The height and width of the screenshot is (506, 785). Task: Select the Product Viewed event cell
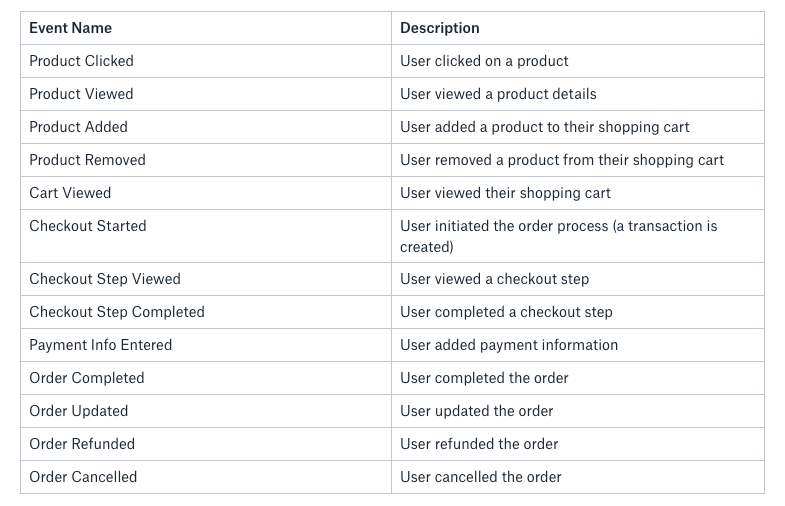click(81, 94)
